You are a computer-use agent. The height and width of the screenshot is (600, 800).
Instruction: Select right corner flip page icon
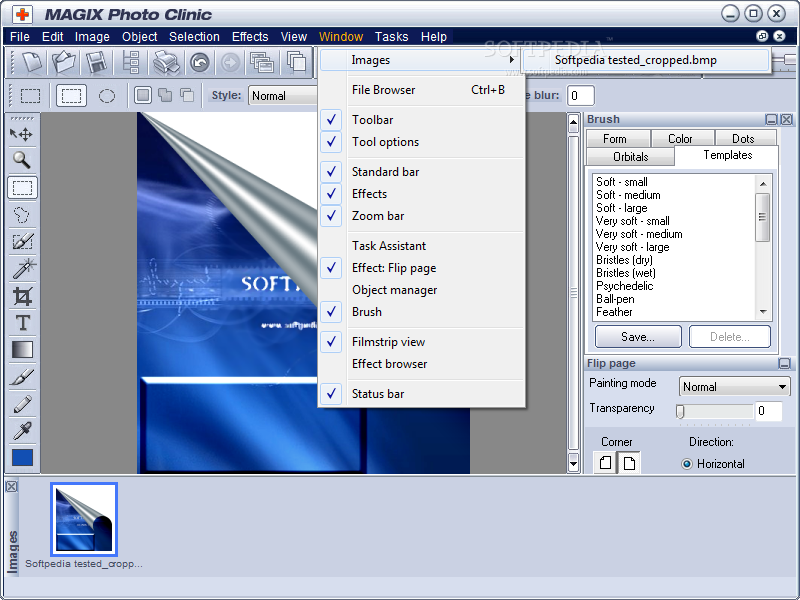[629, 463]
